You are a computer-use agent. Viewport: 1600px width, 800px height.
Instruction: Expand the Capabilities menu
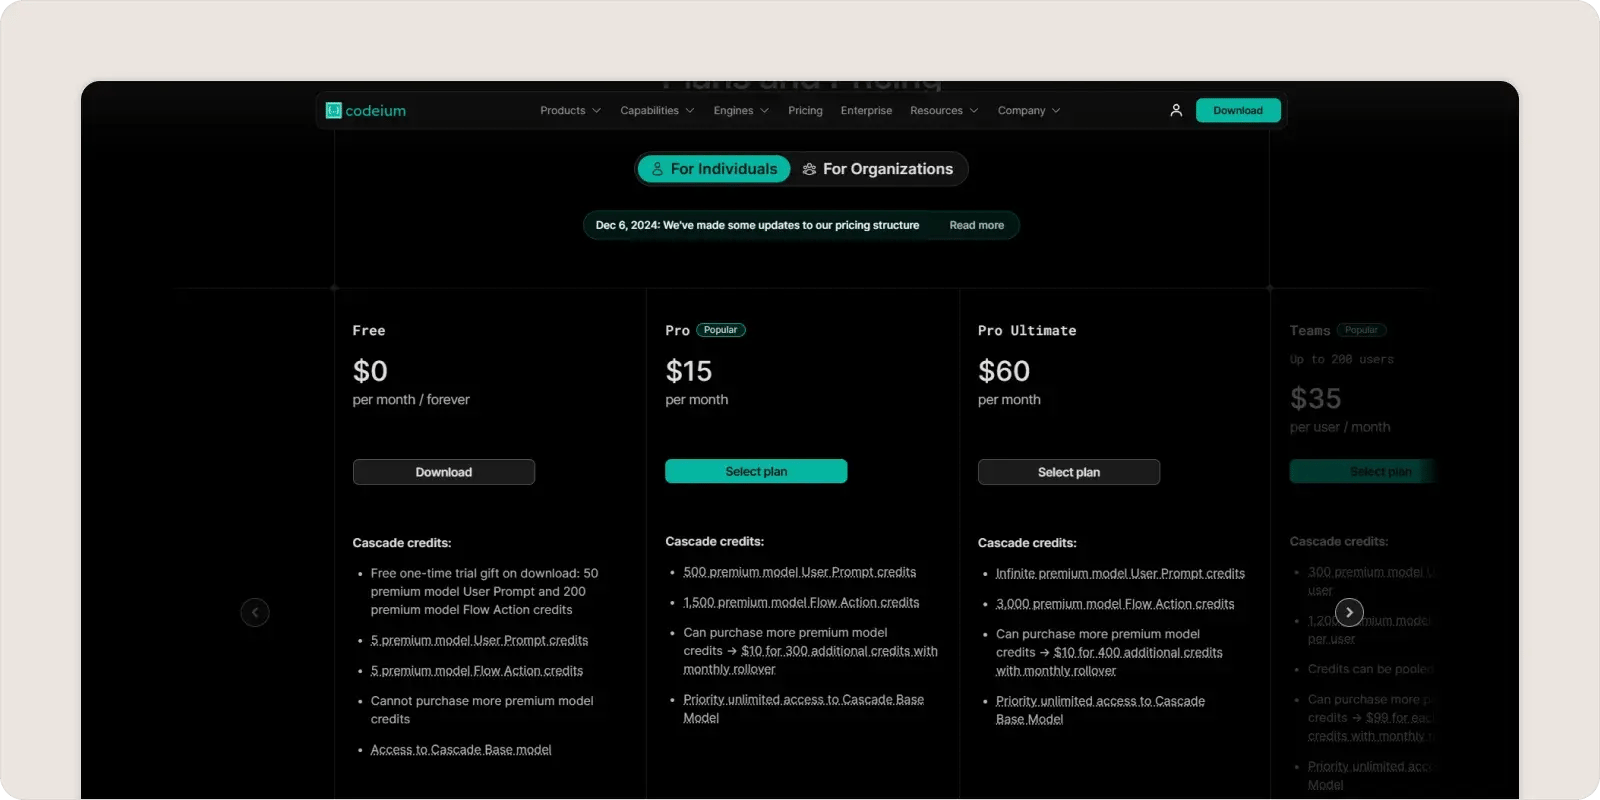[x=657, y=111]
